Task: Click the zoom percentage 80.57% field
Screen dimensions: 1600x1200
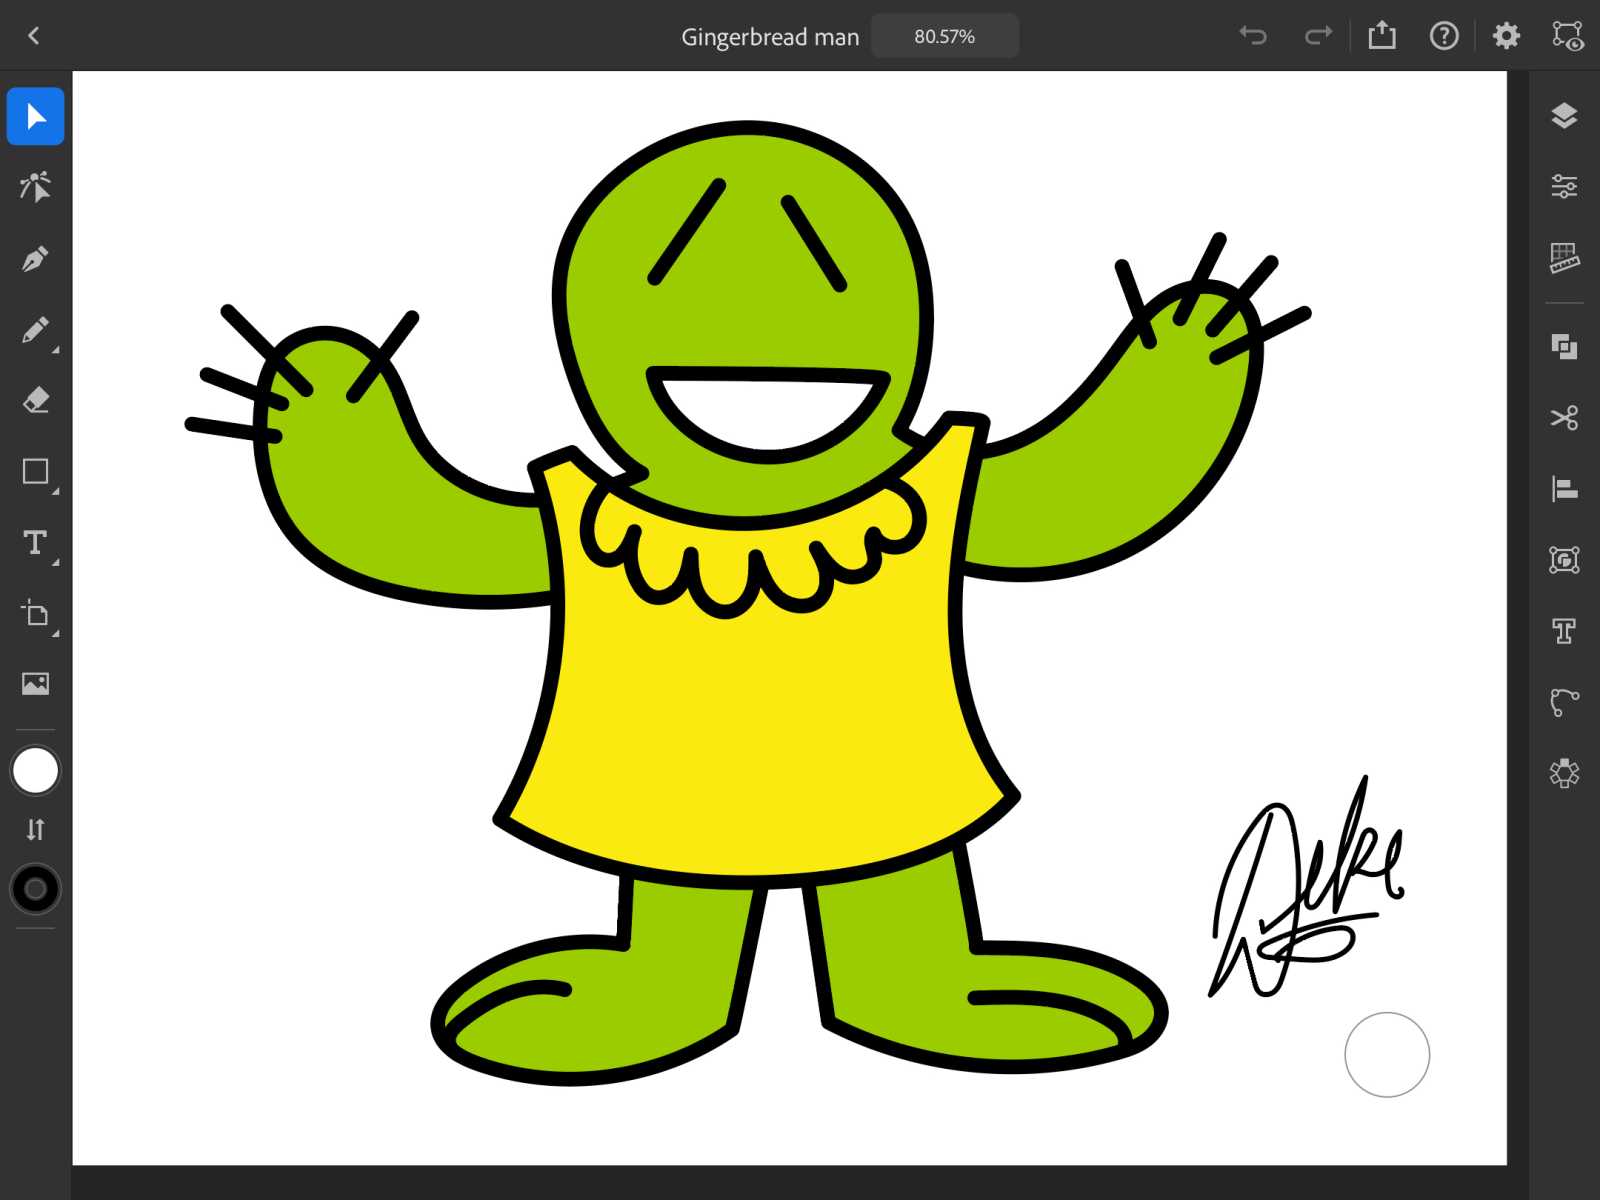Action: 944,37
